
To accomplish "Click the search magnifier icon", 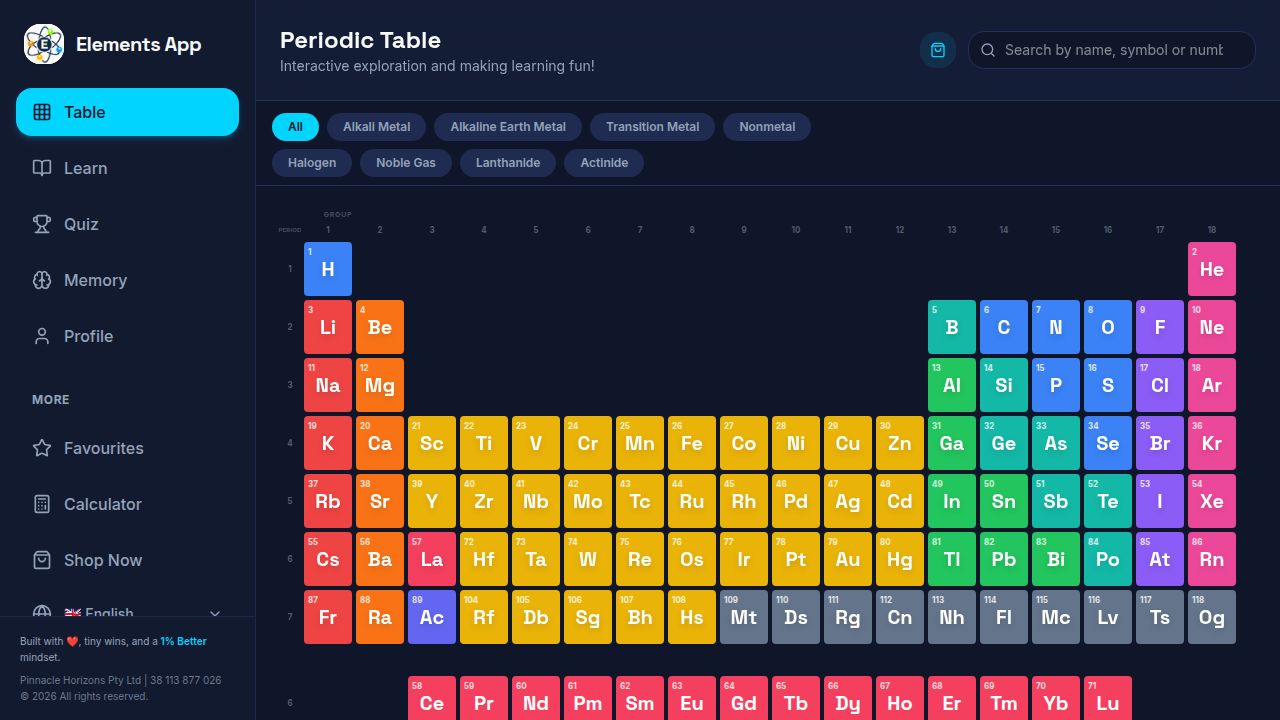I will (x=988, y=50).
